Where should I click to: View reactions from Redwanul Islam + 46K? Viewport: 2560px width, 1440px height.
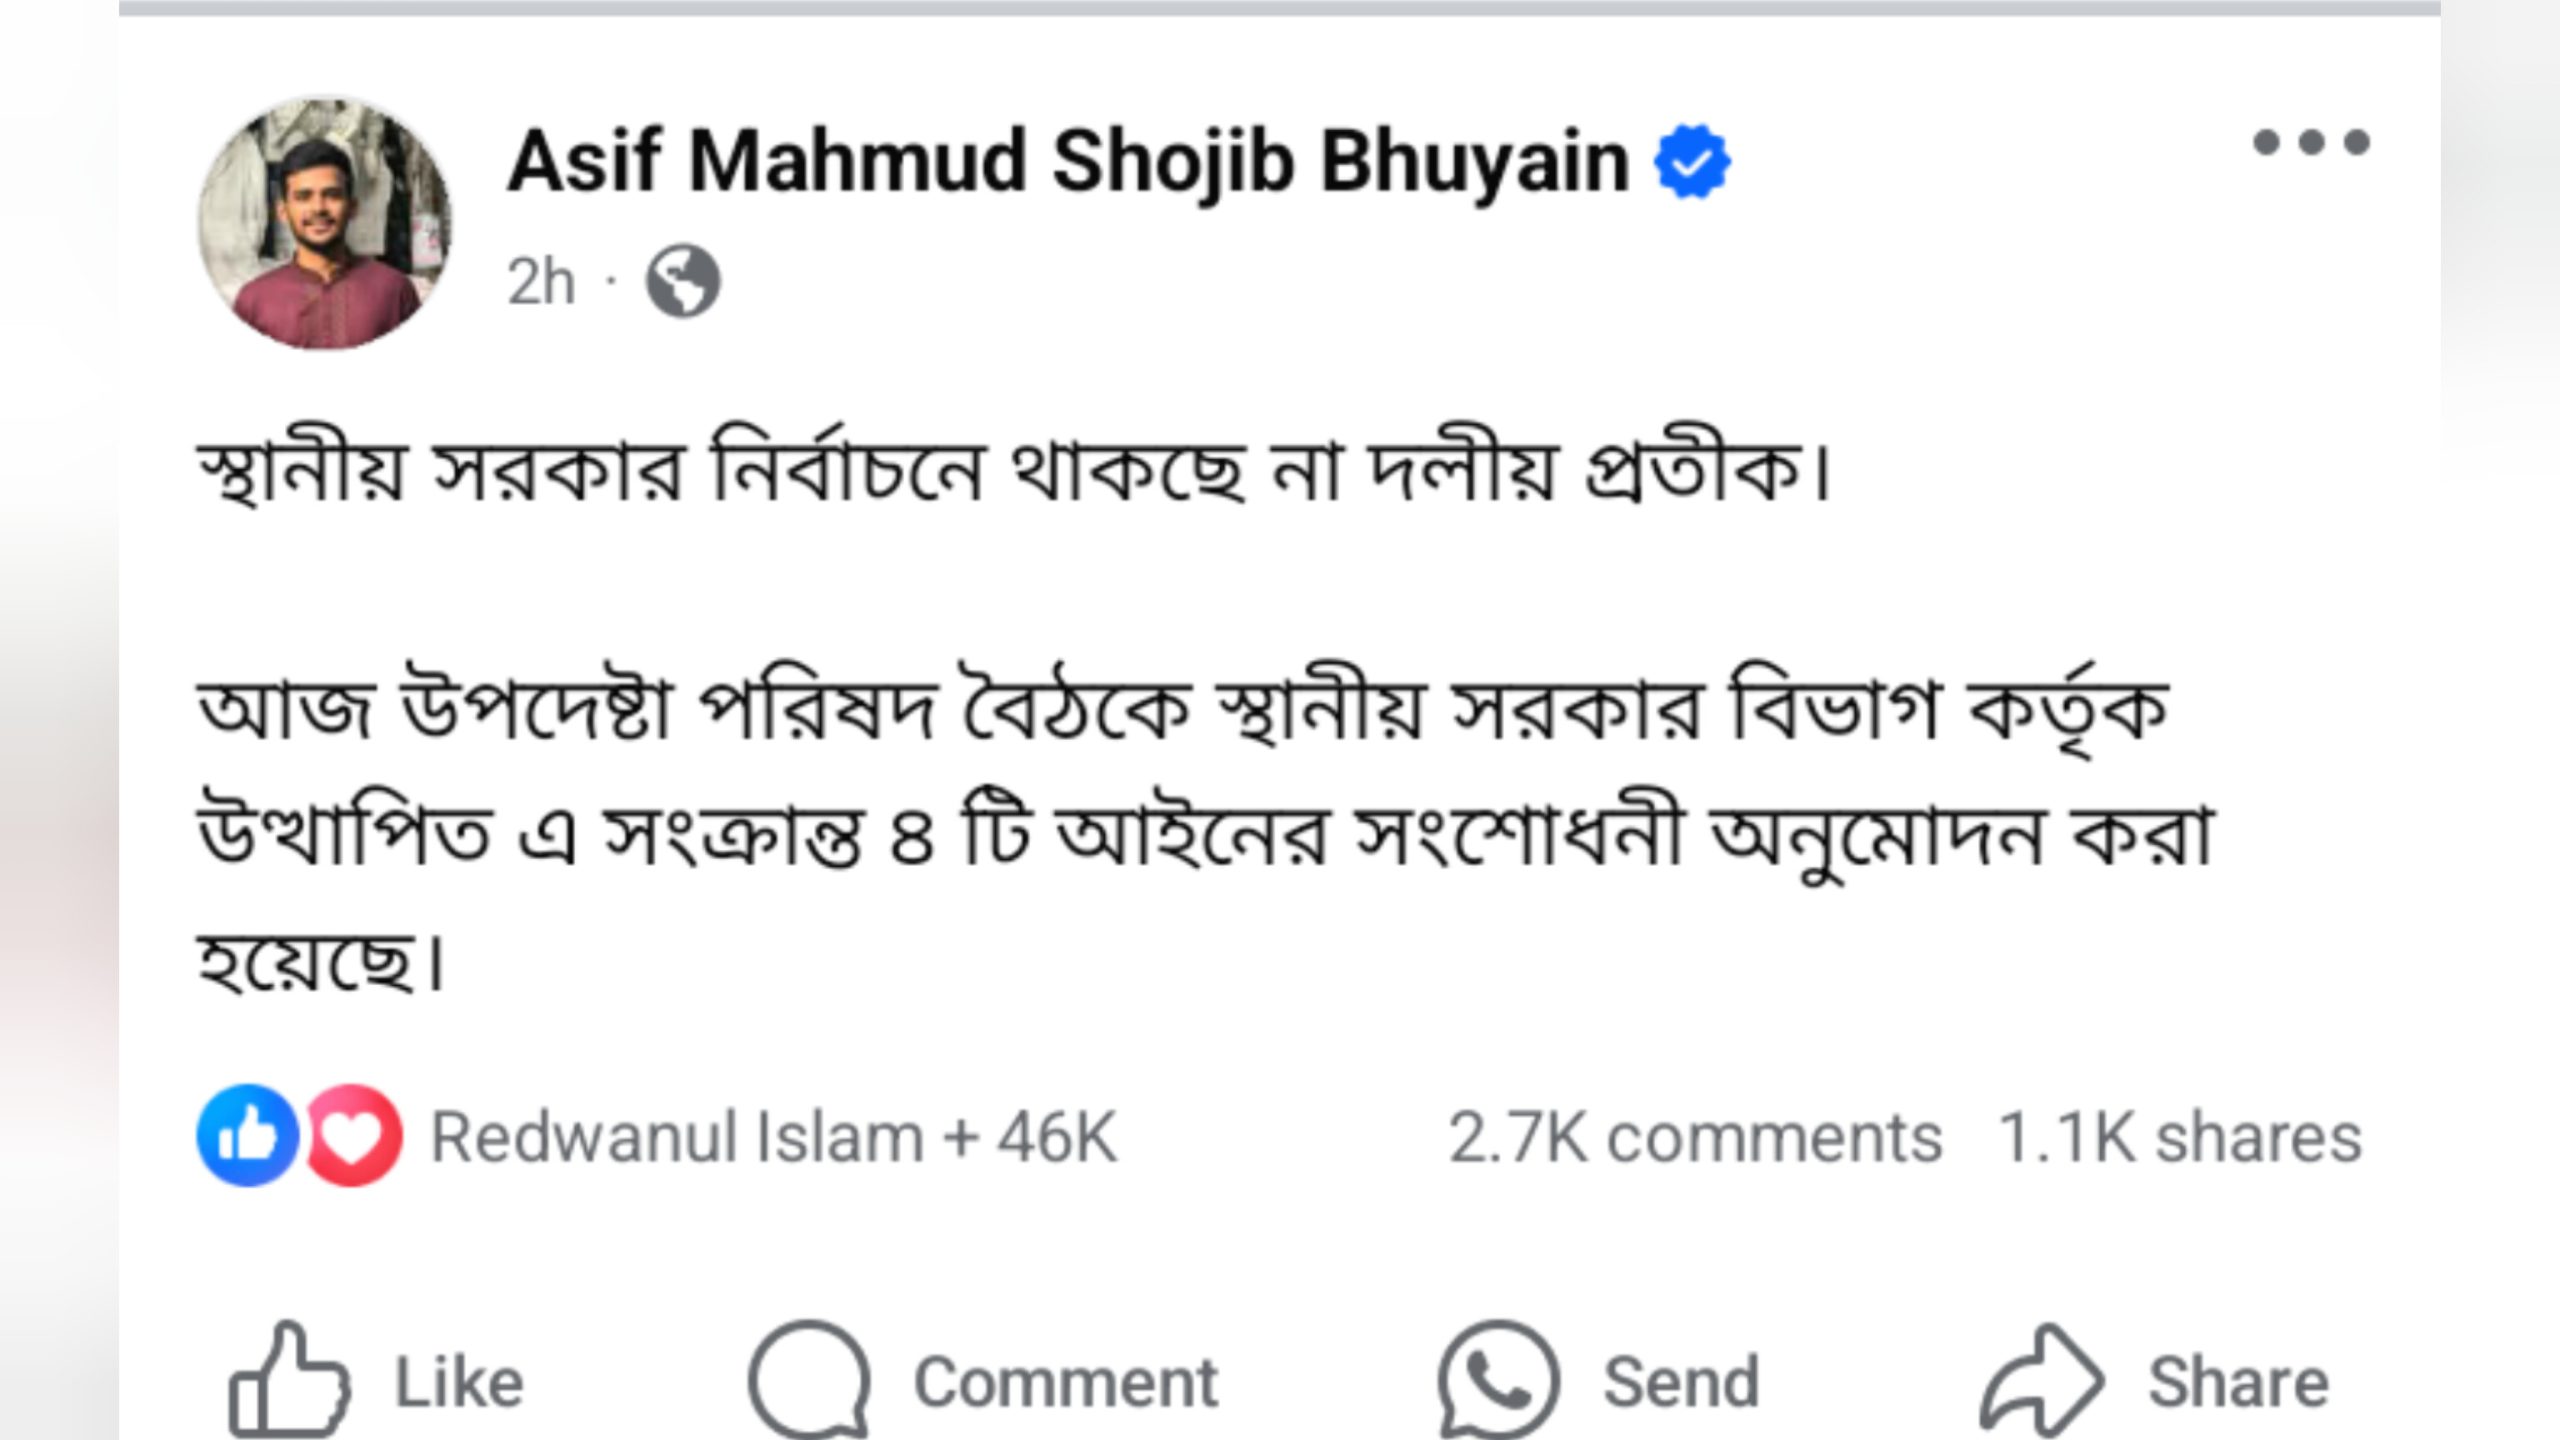(773, 1137)
